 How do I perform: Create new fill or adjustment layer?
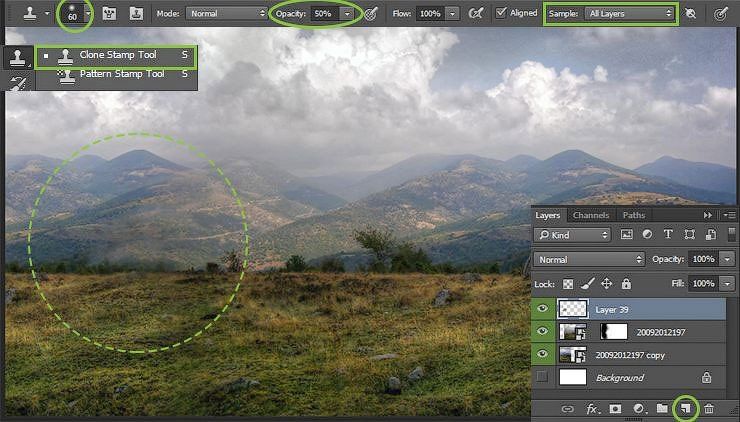639,409
